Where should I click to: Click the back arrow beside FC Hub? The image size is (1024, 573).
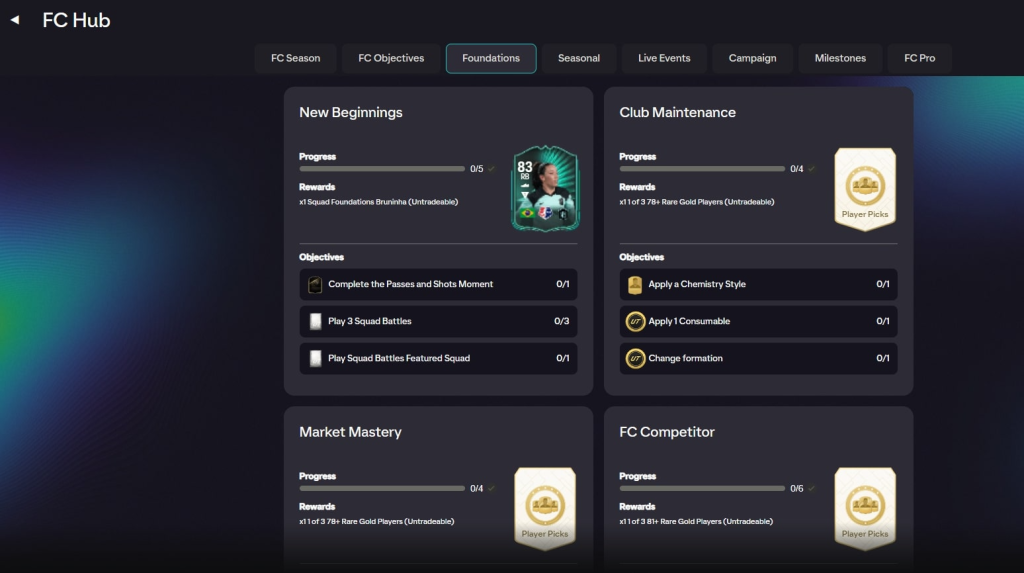pyautogui.click(x=15, y=20)
